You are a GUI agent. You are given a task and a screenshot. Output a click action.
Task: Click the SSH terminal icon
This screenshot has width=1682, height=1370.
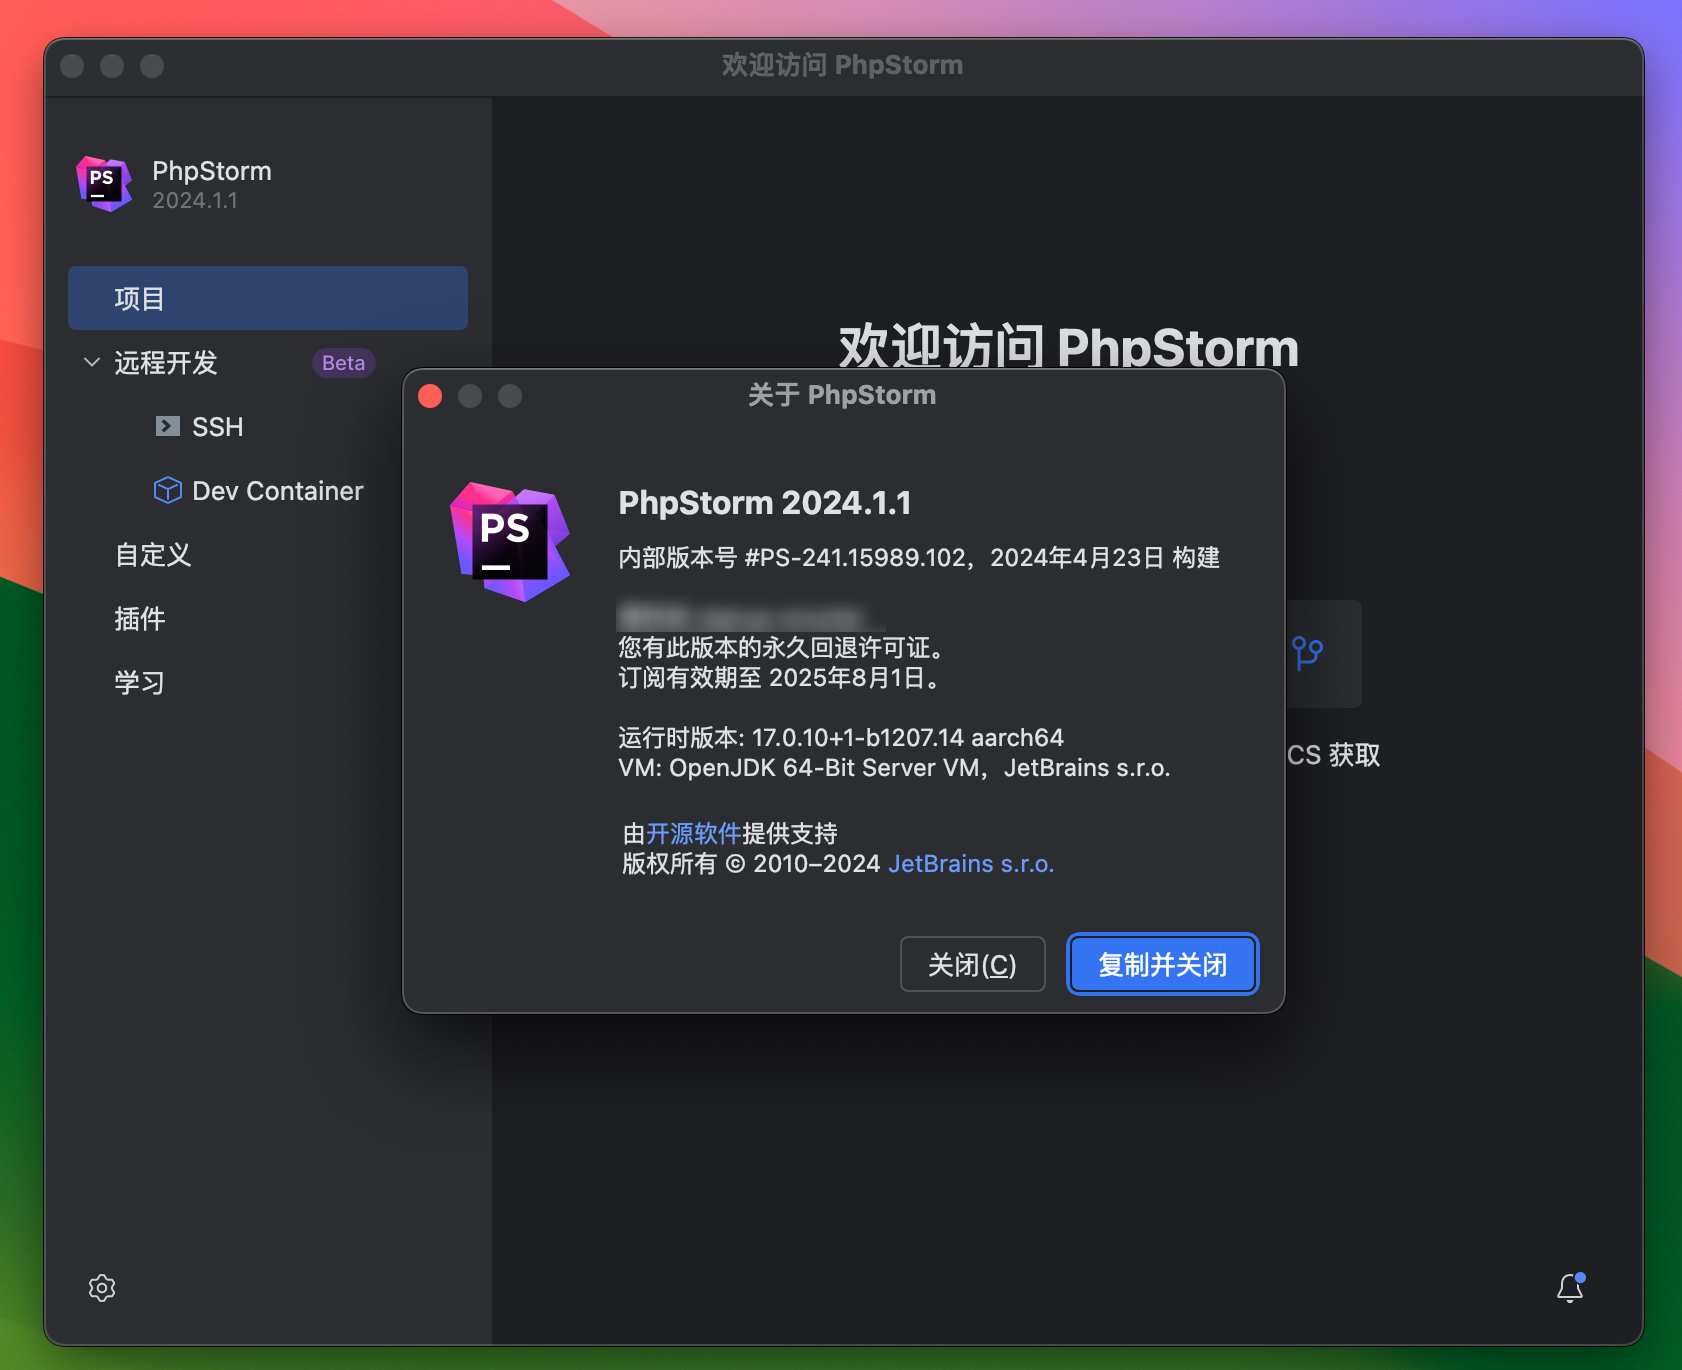tap(166, 426)
